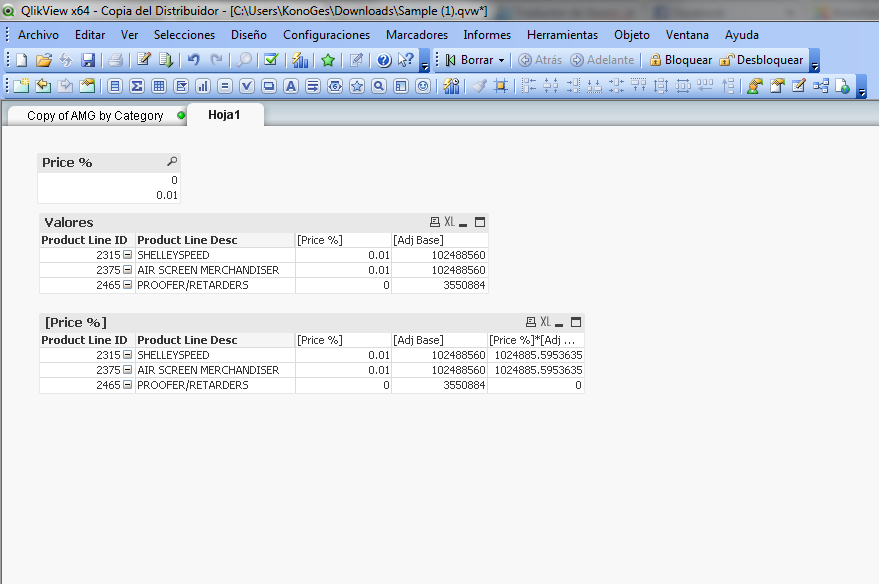Add a bookmark with the green star
The height and width of the screenshot is (584, 879).
coord(328,60)
